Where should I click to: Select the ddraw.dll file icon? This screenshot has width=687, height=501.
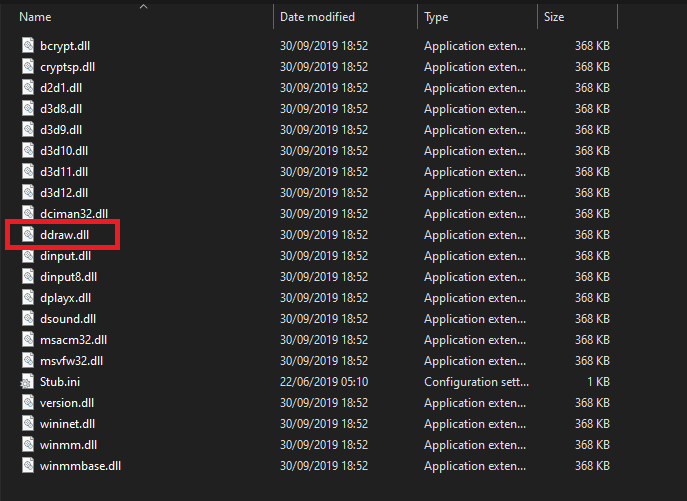click(x=28, y=234)
